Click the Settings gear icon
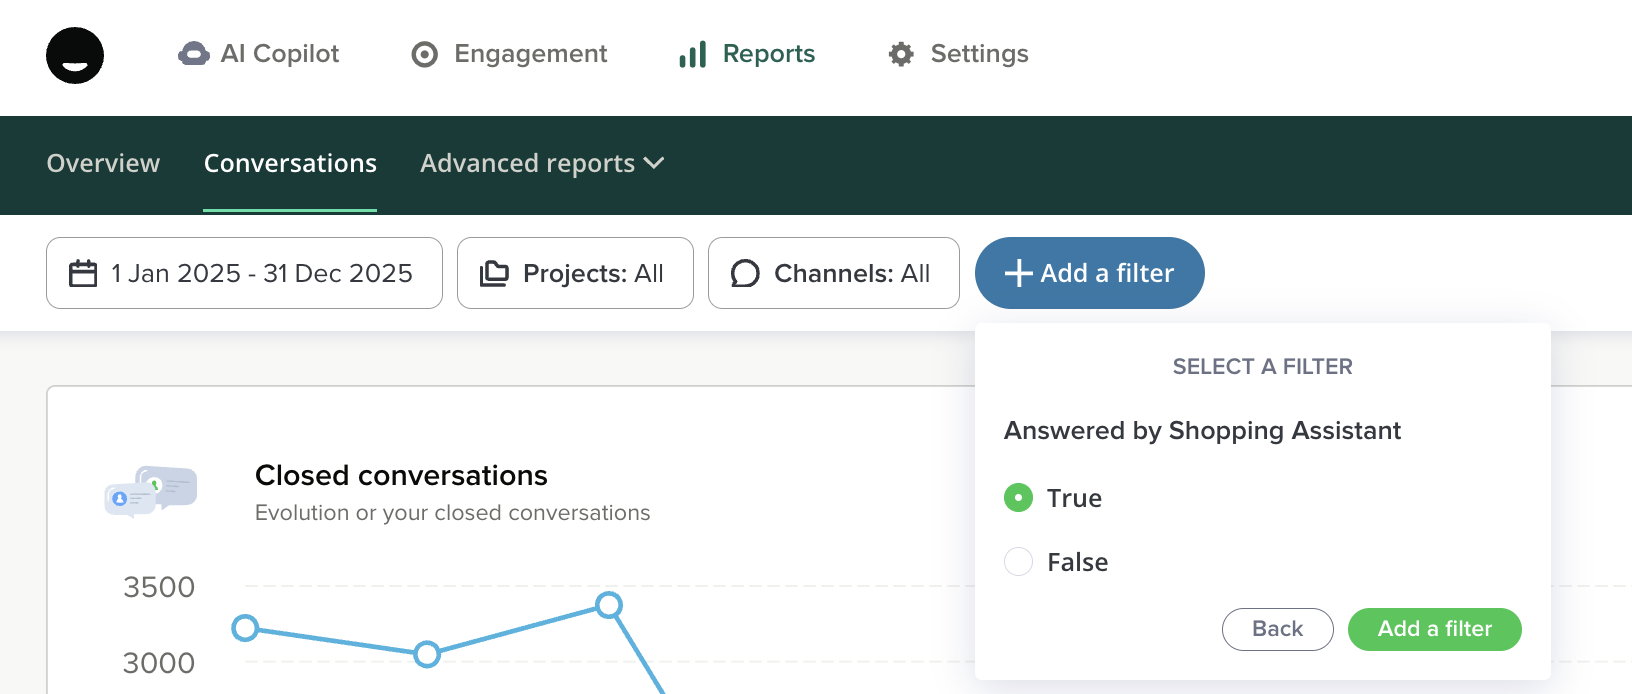The image size is (1632, 694). (901, 54)
